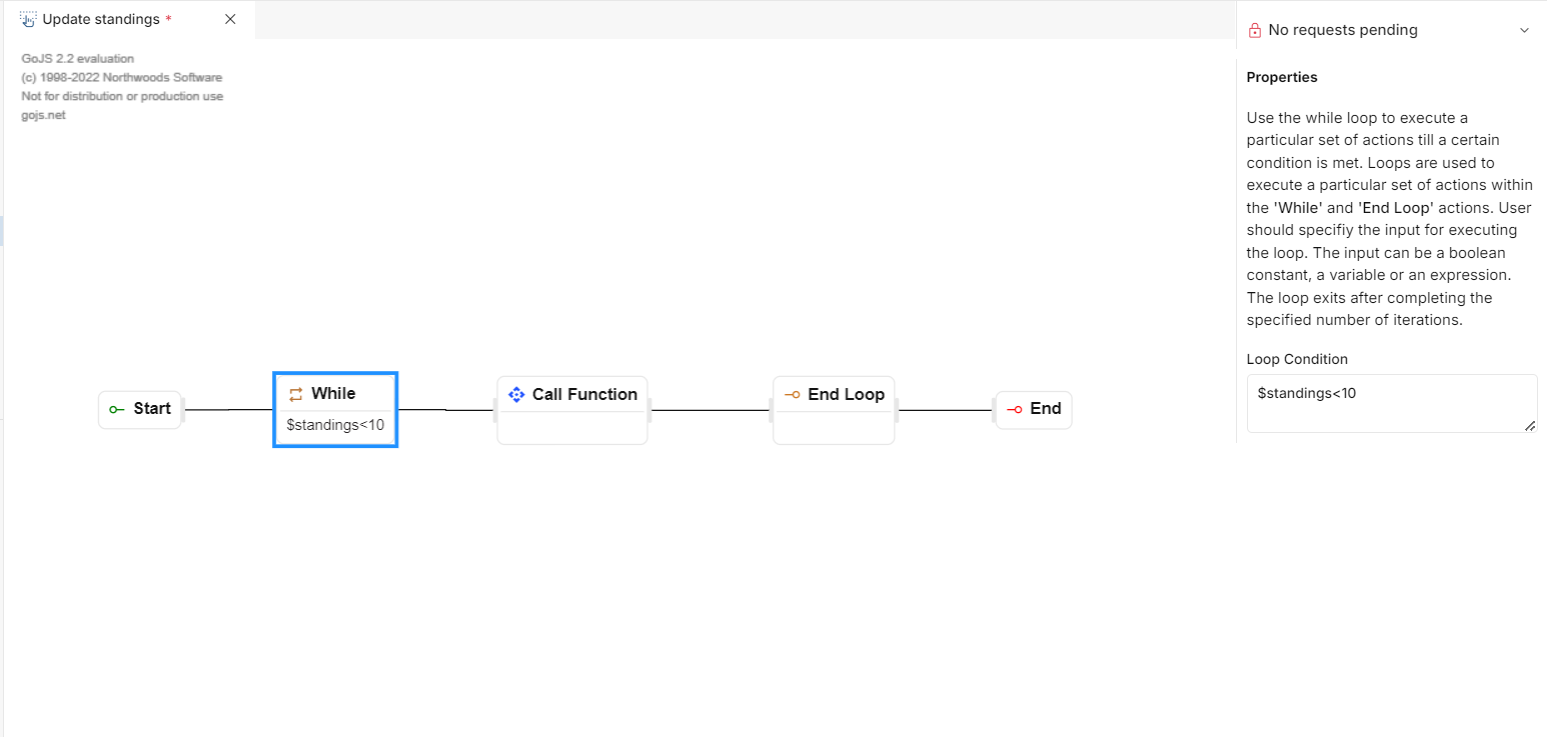Switch to the Update standings tab

100,19
